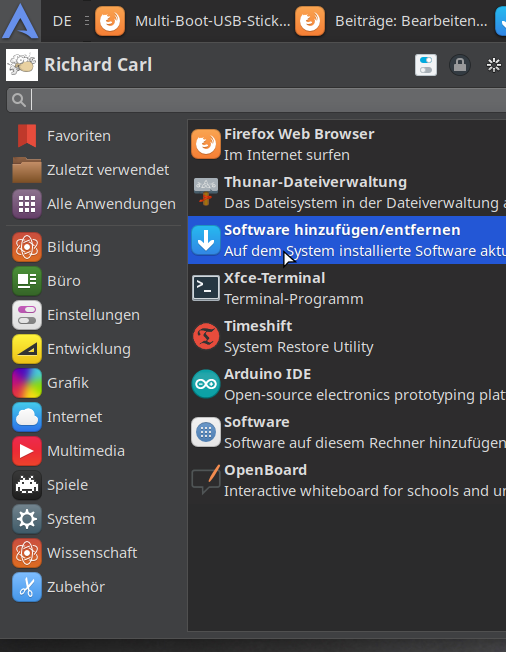Select Wissenschaft category atom icon
Screen dimensions: 506x652
27,553
